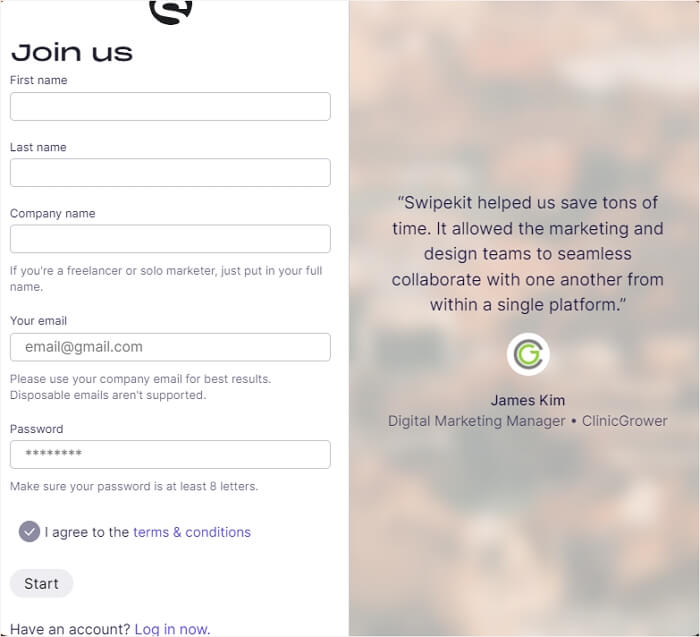
Task: Click the Join us heading
Action: click(71, 52)
